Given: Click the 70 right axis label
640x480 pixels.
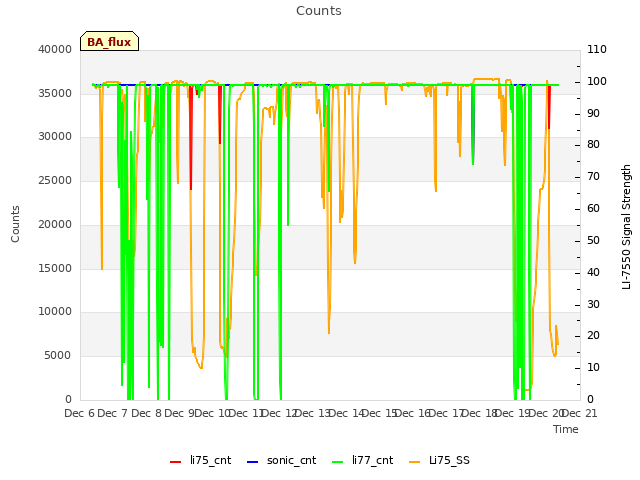Looking at the screenshot, I should 593,176.
